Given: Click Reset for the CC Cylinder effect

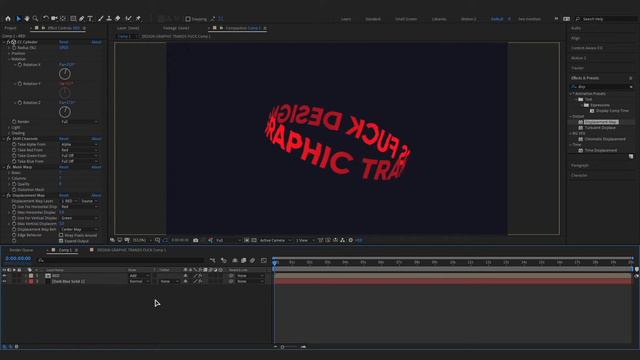Looking at the screenshot, I should click(x=64, y=42).
